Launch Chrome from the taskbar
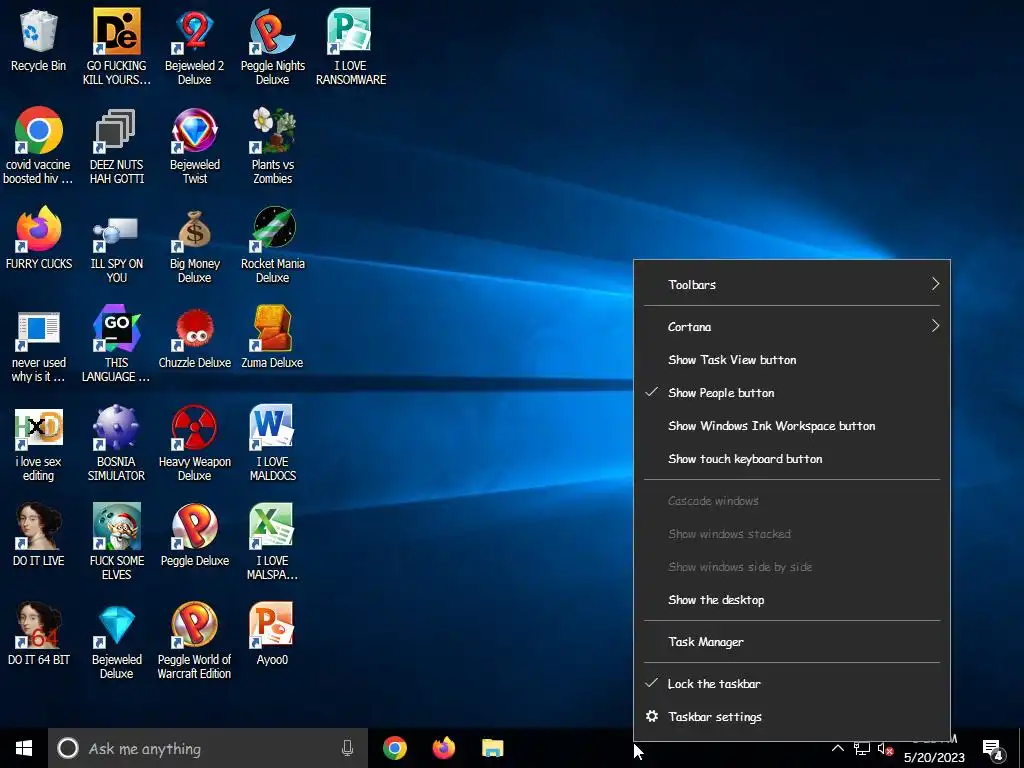1024x768 pixels. pos(394,748)
